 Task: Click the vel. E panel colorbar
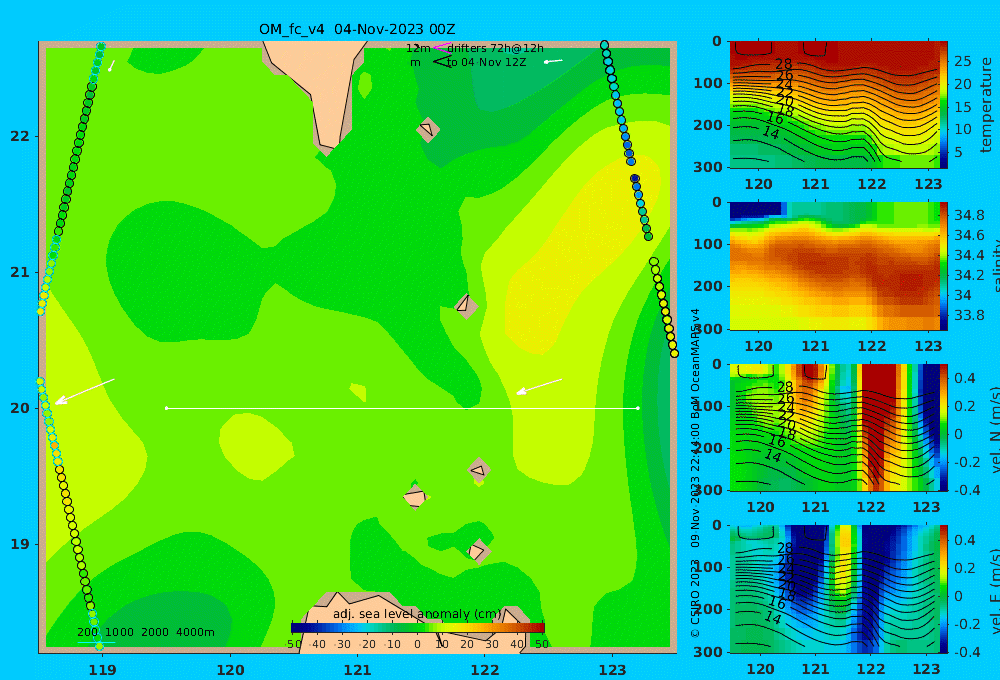943,589
